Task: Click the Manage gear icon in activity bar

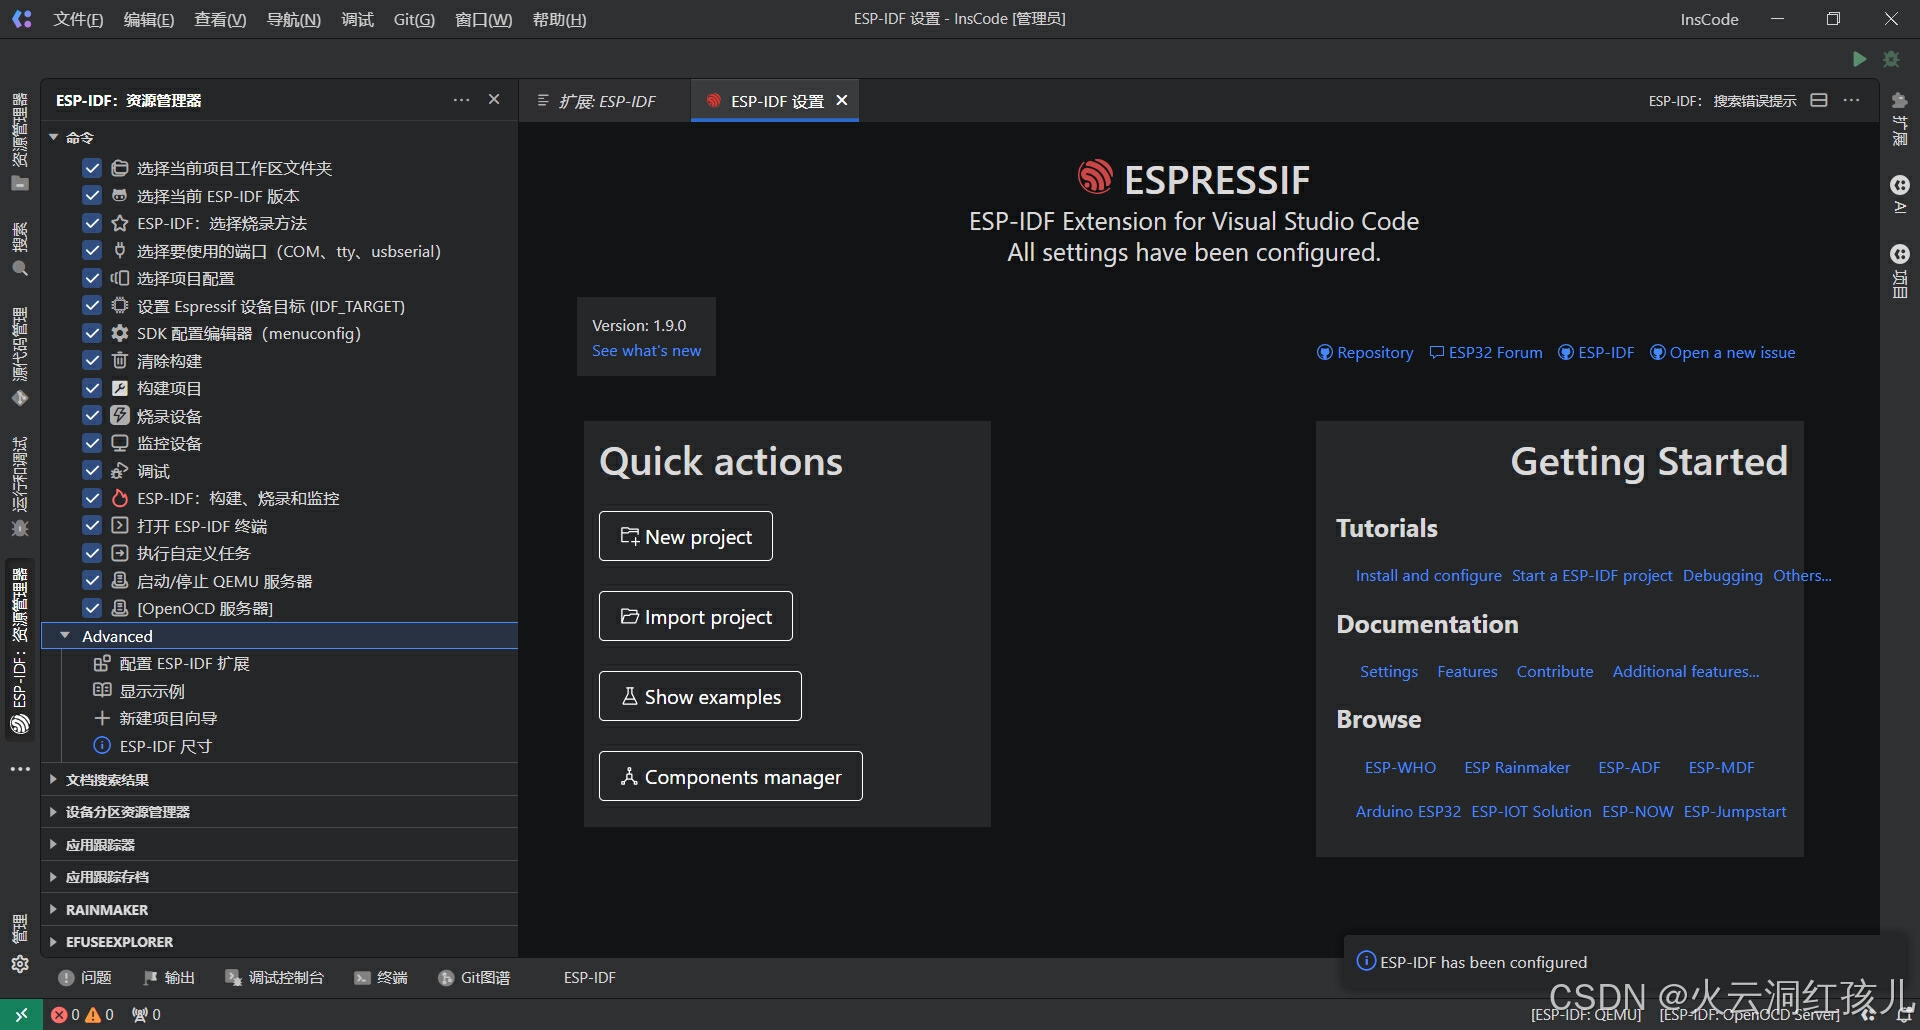Action: 20,964
